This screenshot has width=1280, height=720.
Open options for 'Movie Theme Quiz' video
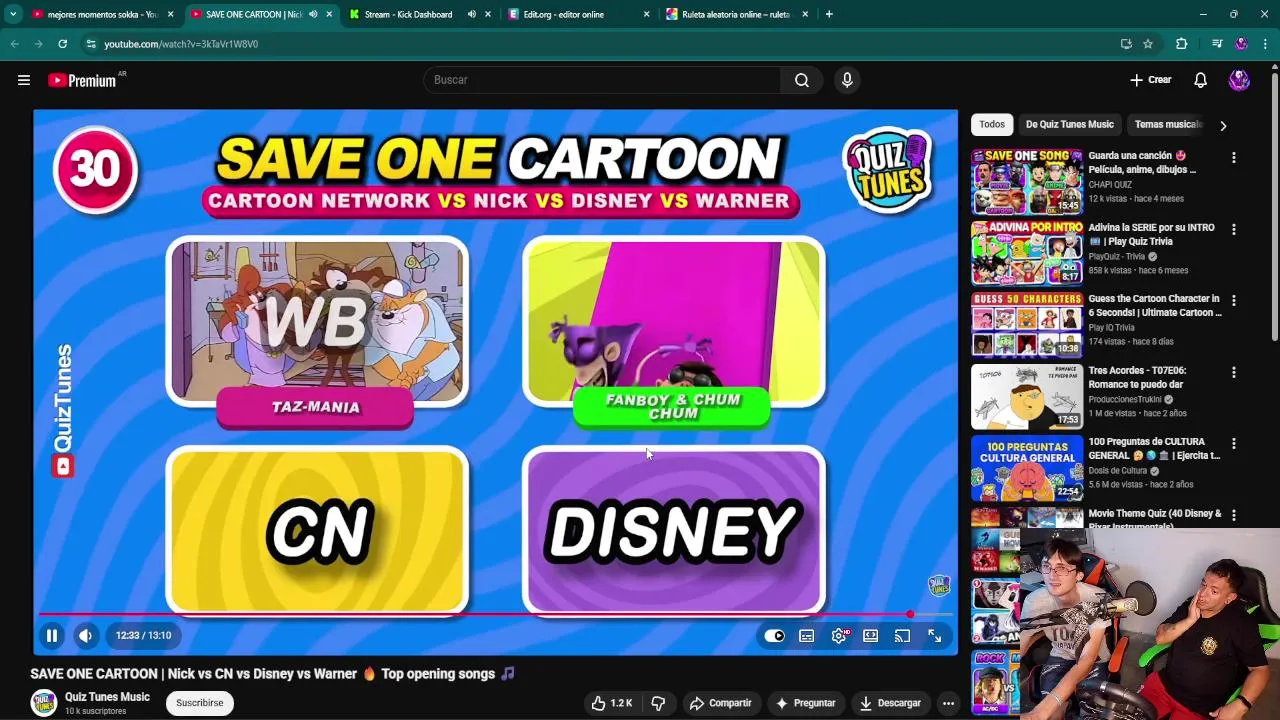click(x=1233, y=515)
